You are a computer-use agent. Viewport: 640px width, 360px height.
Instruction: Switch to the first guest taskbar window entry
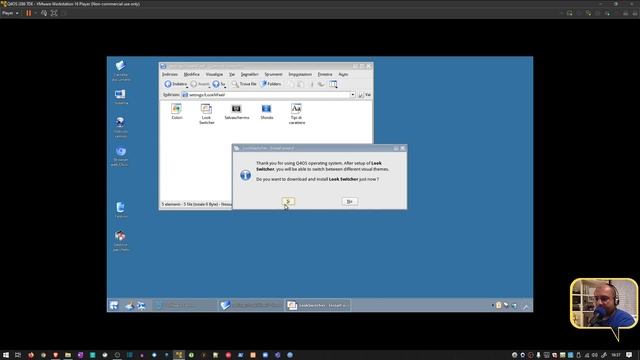point(185,305)
